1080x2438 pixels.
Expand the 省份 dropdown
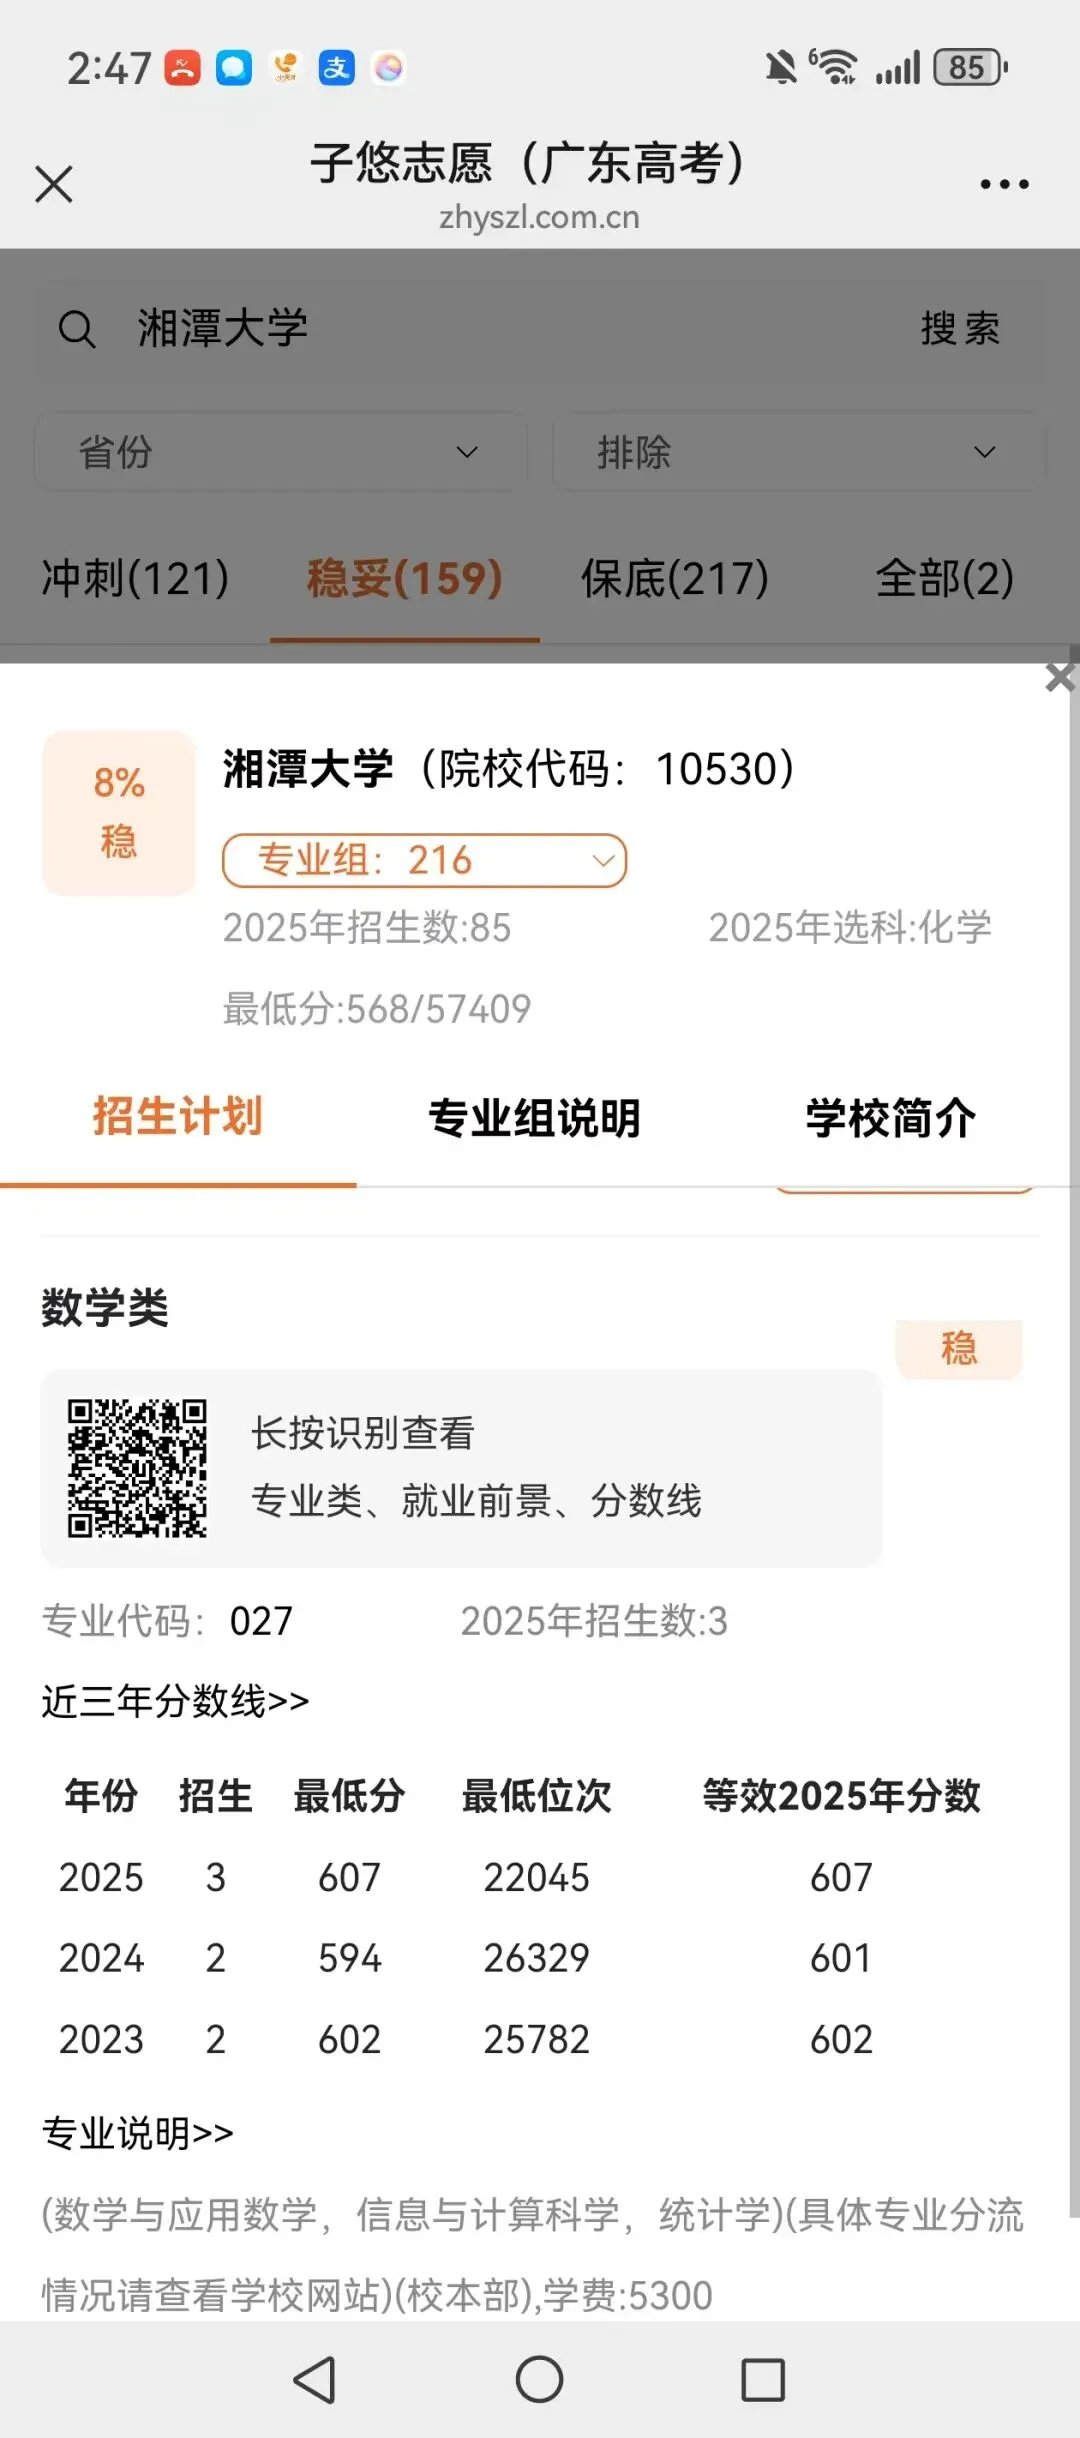click(280, 452)
